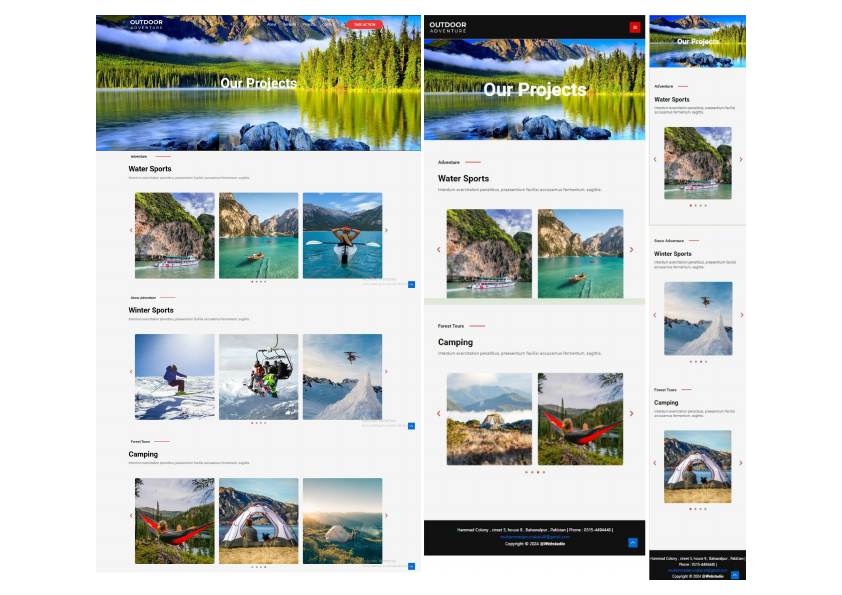The height and width of the screenshot is (595, 842).
Task: Show previous Winter Sports slide in desktop view
Action: point(131,372)
